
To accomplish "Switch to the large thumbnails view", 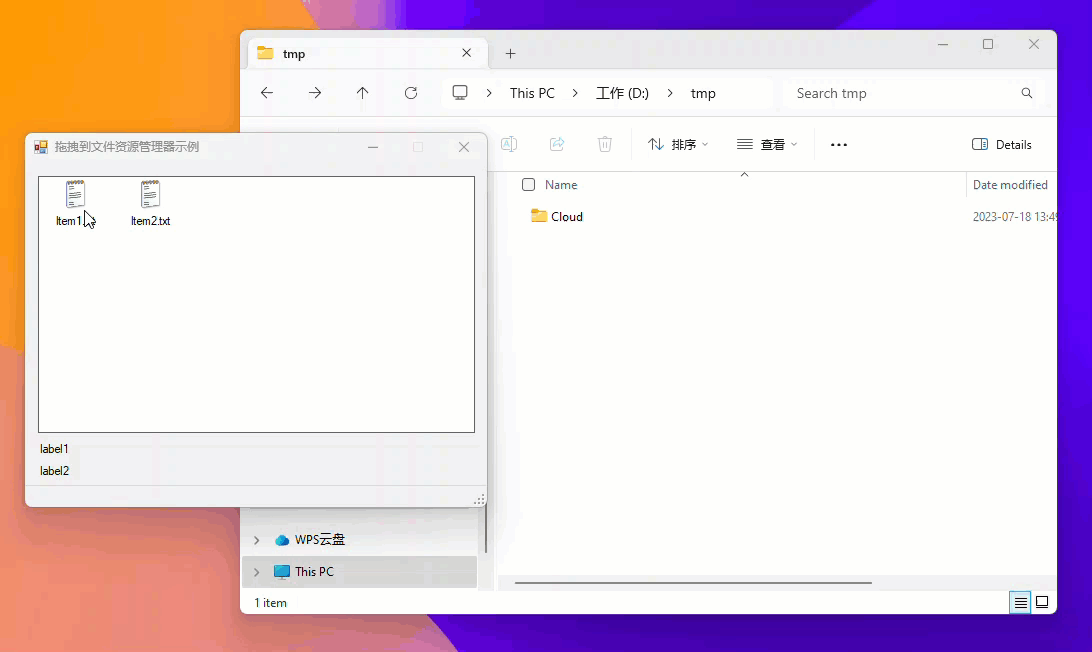I will click(x=1042, y=602).
